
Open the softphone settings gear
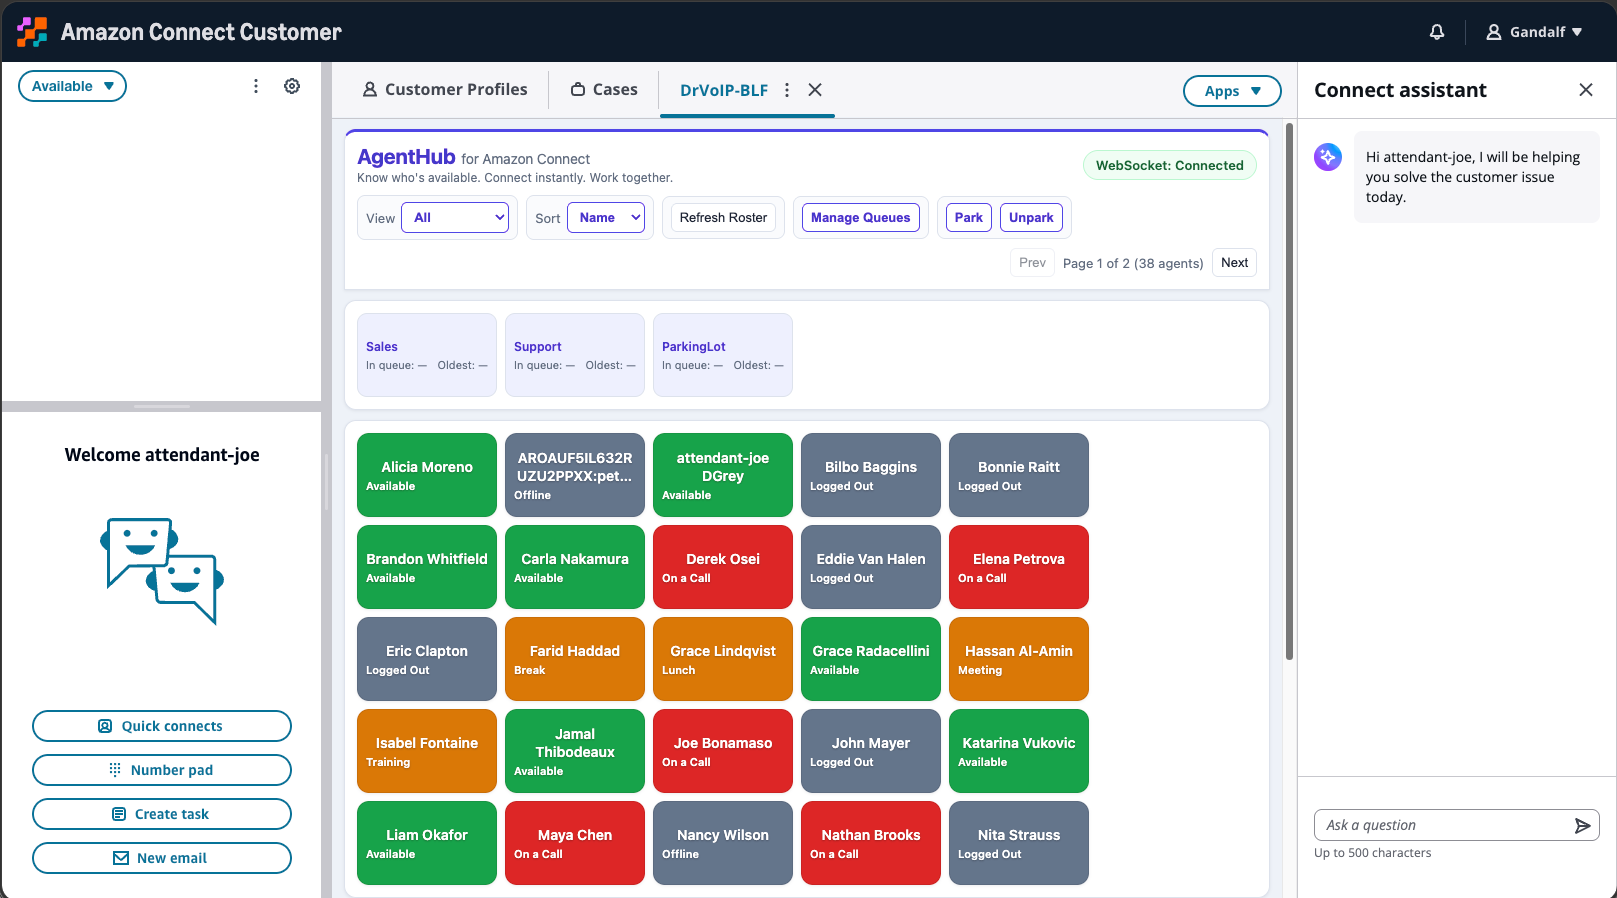point(292,86)
